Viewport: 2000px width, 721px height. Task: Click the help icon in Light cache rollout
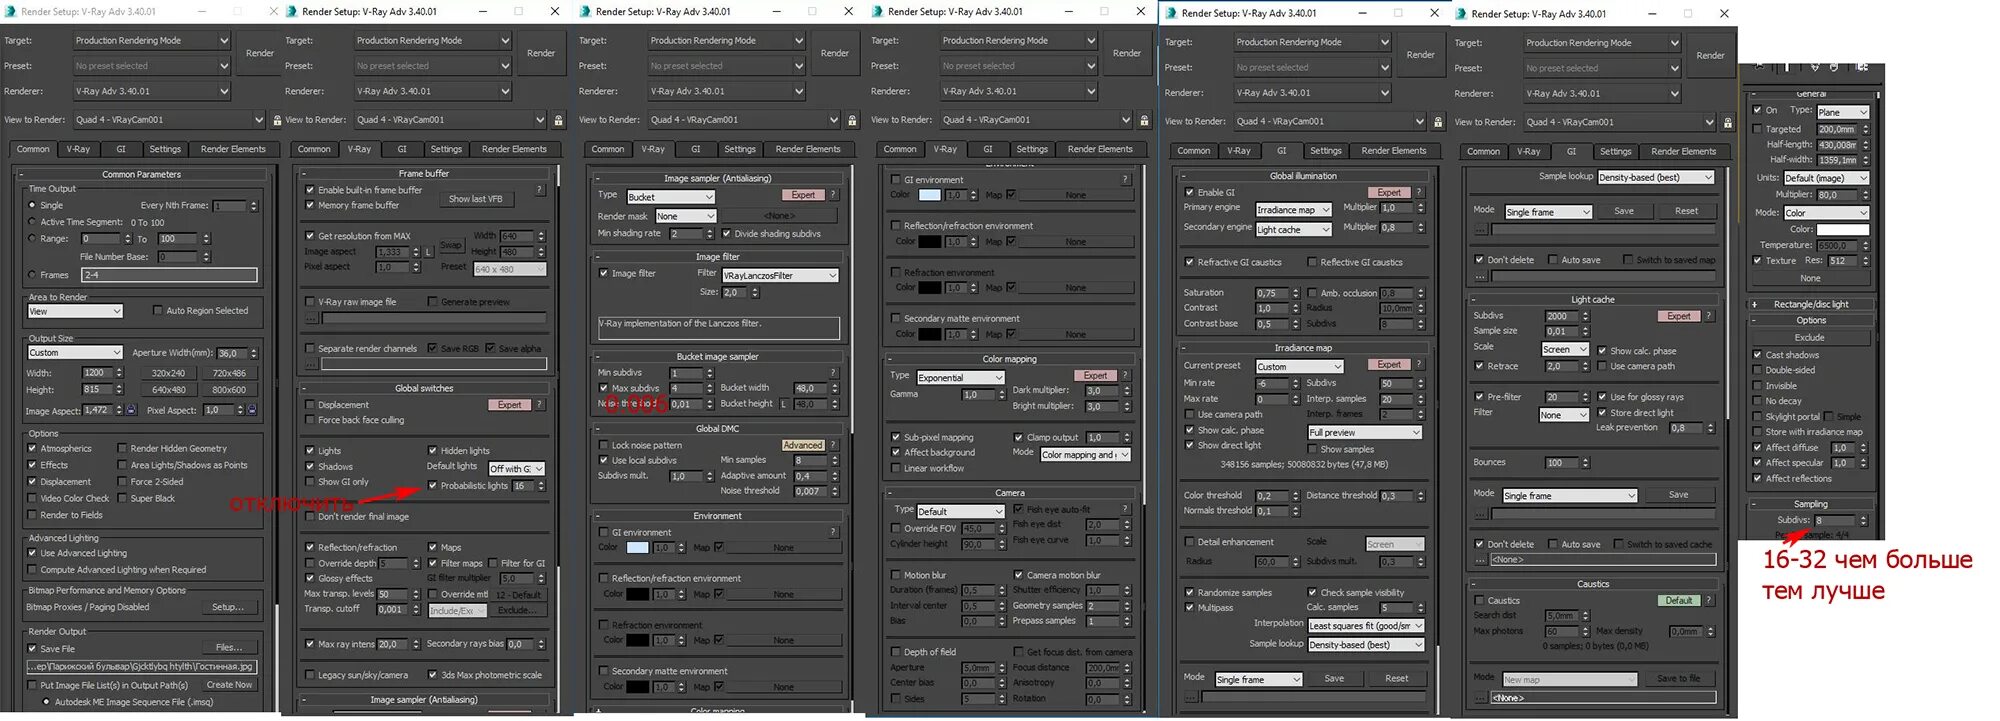1709,316
